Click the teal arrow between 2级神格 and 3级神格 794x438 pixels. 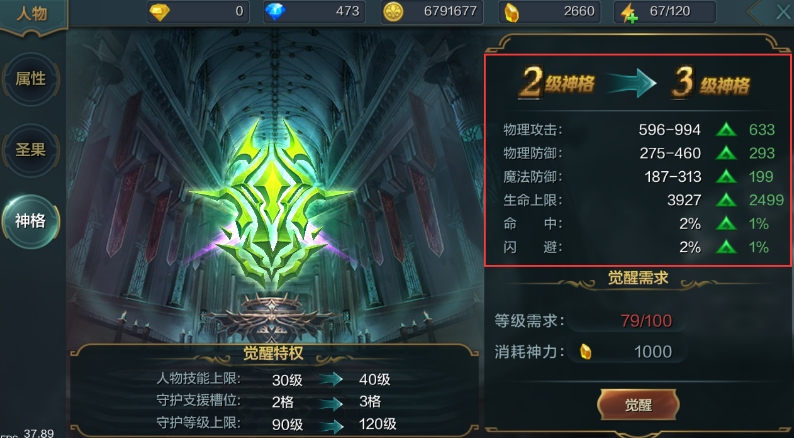(631, 83)
